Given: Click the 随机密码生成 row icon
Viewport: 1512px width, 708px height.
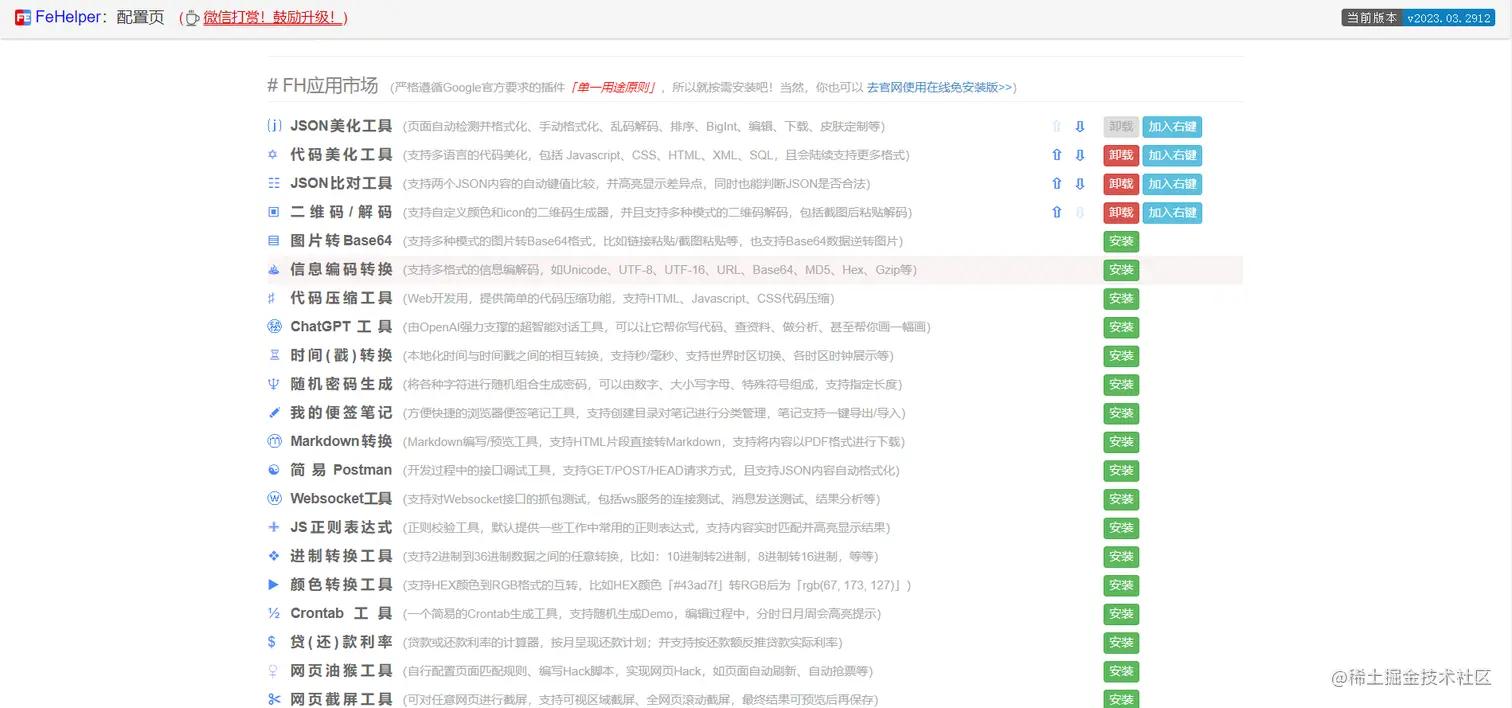Looking at the screenshot, I should [274, 384].
